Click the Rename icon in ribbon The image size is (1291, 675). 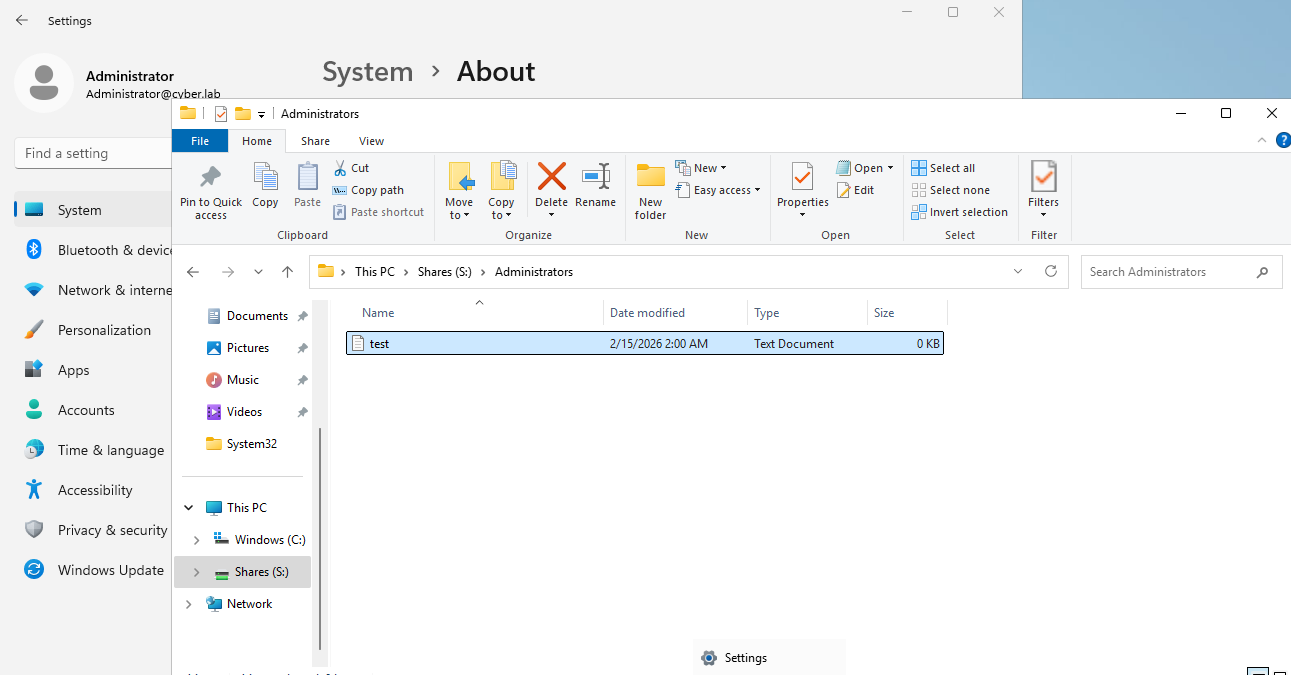click(596, 178)
